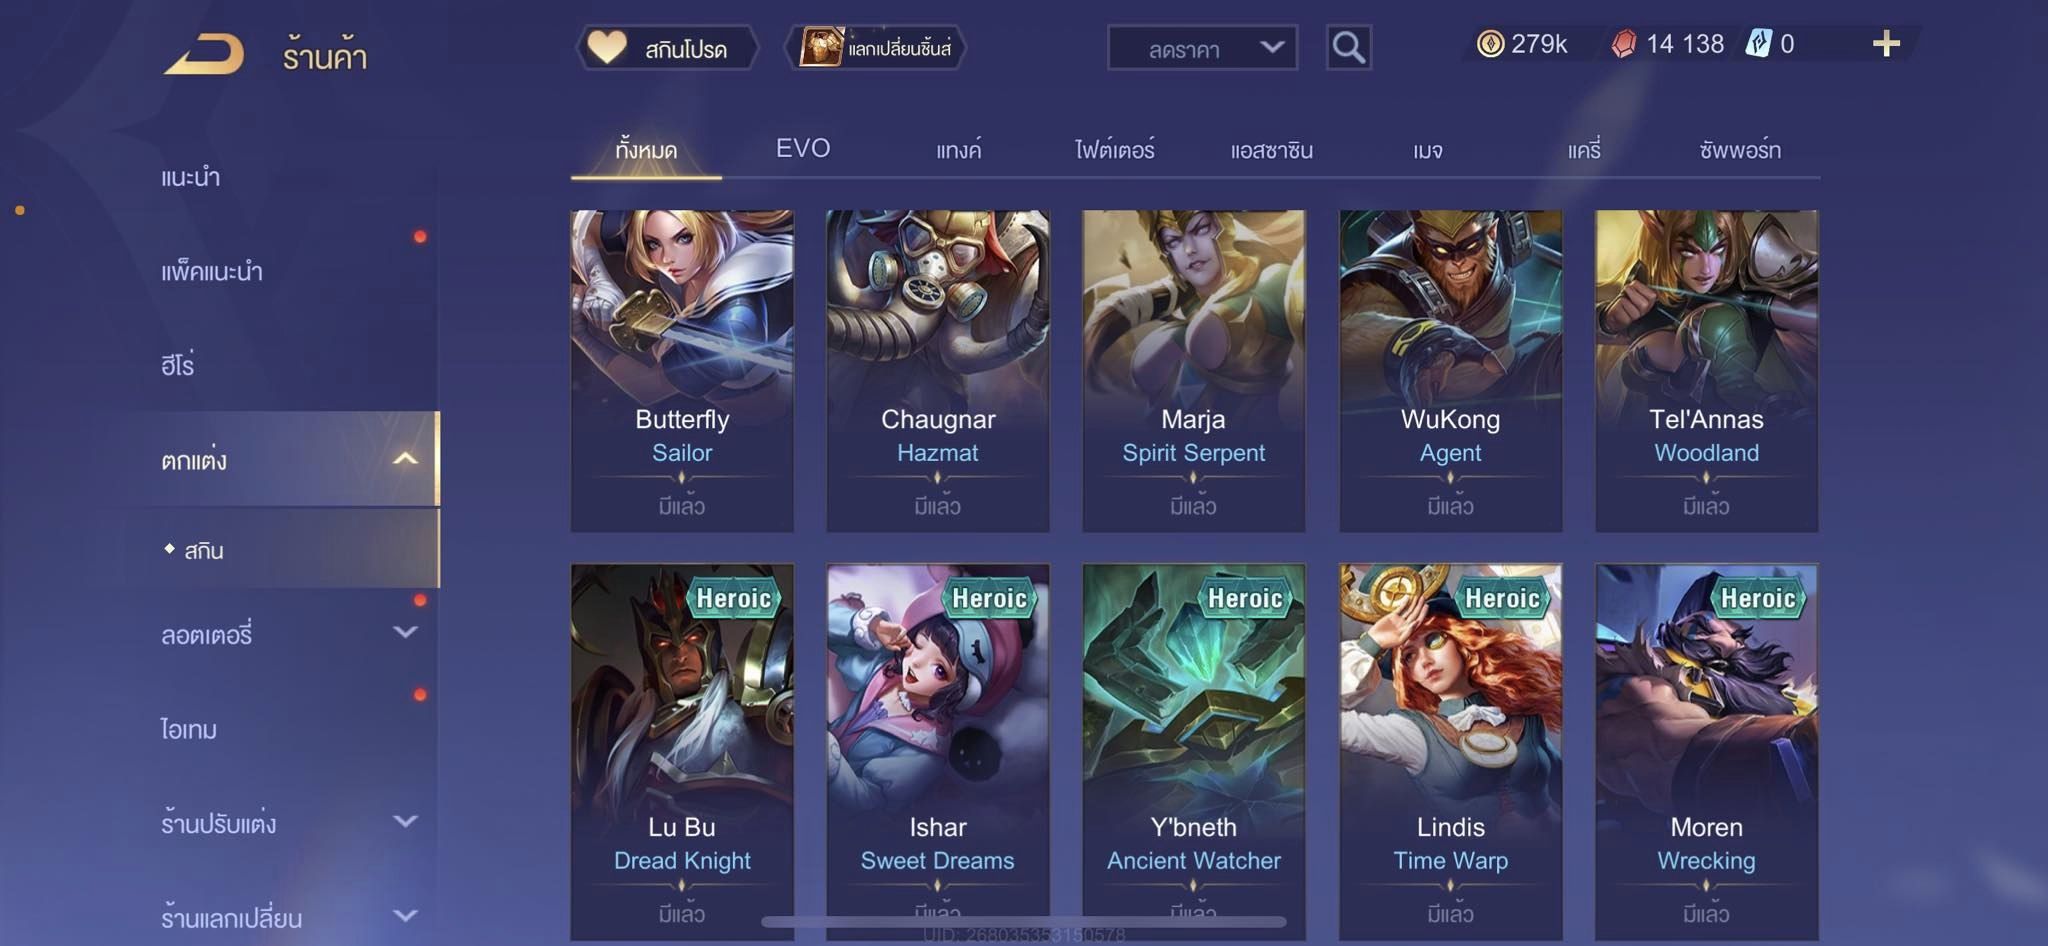Select the ซัพพอร์ท category tab

tap(1740, 150)
